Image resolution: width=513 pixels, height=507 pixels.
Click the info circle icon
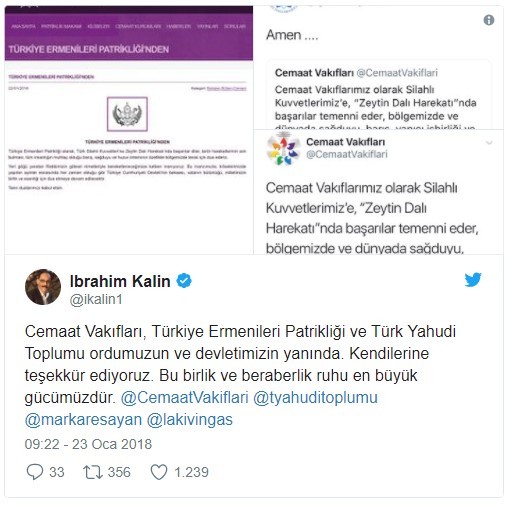[x=489, y=20]
